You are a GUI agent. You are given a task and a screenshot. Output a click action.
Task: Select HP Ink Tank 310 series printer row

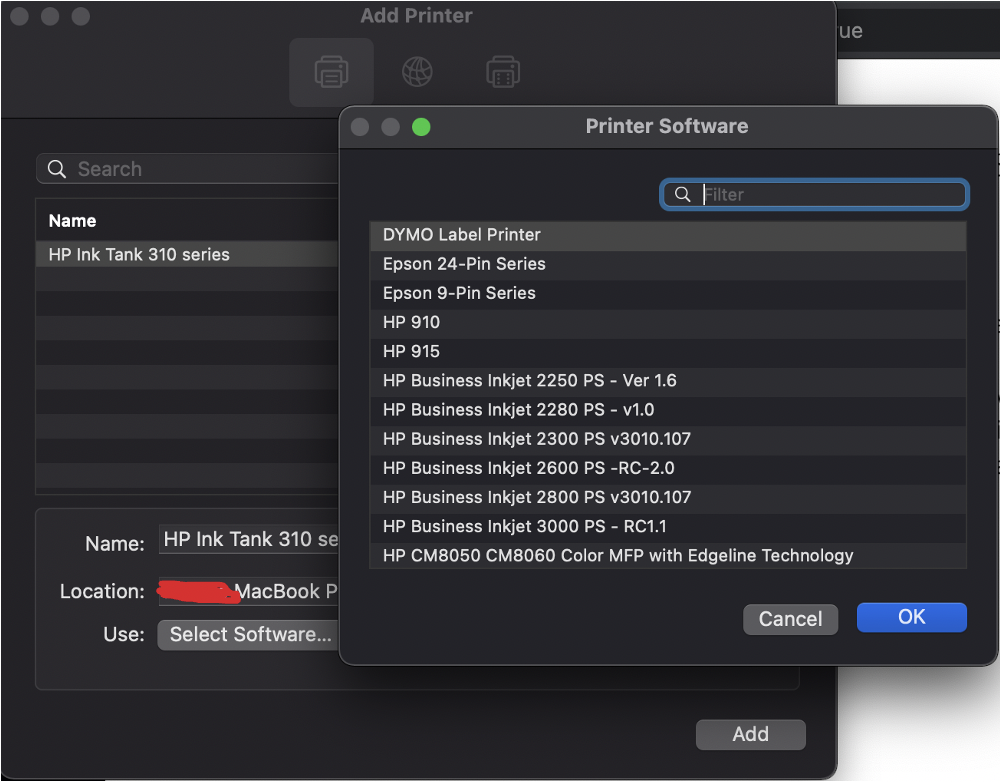point(188,255)
